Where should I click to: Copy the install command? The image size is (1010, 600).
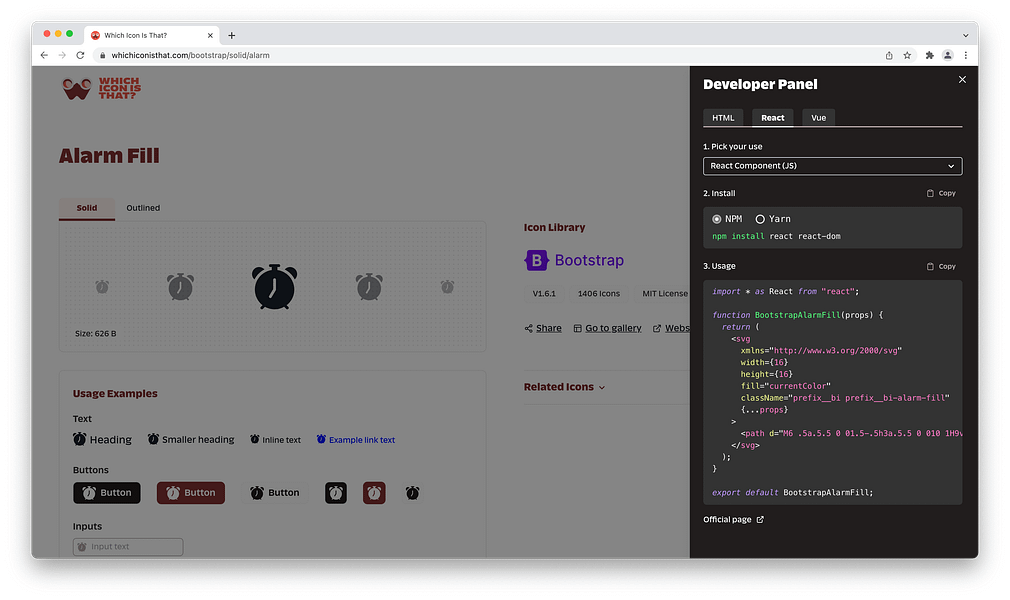click(x=941, y=193)
